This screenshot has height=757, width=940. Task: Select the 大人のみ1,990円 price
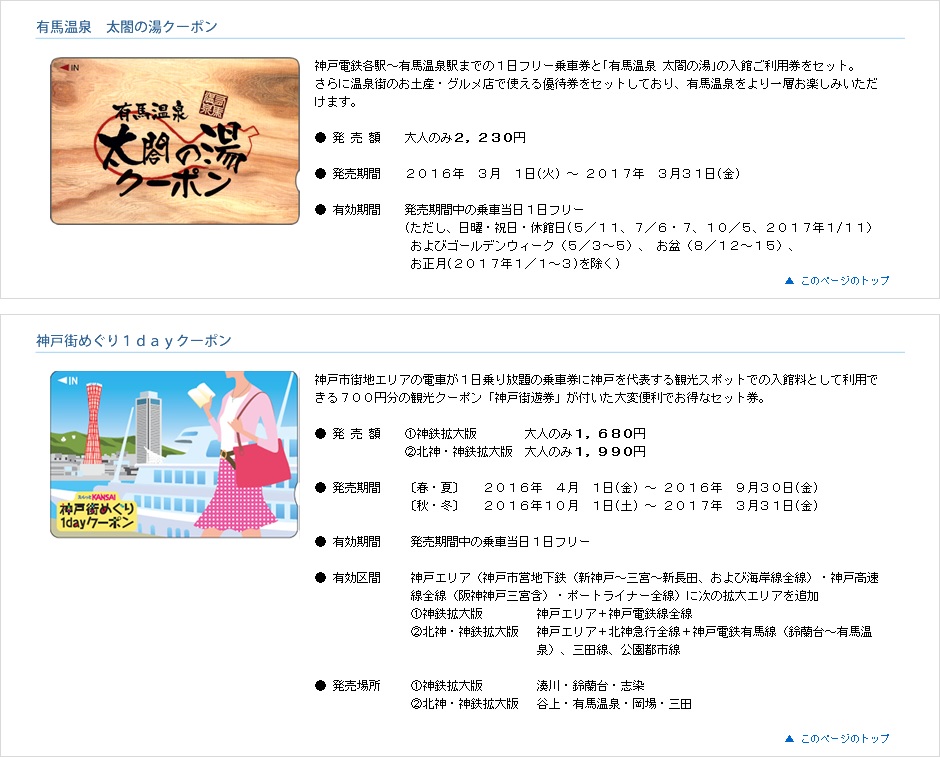[x=585, y=451]
